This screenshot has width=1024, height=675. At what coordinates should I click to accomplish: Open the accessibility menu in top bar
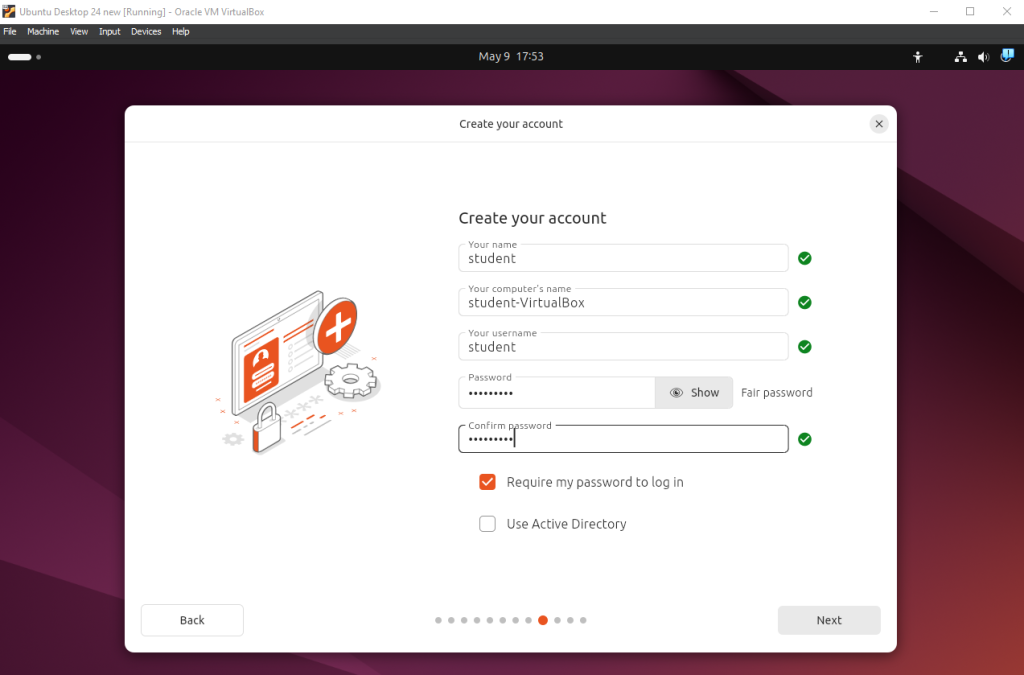918,57
